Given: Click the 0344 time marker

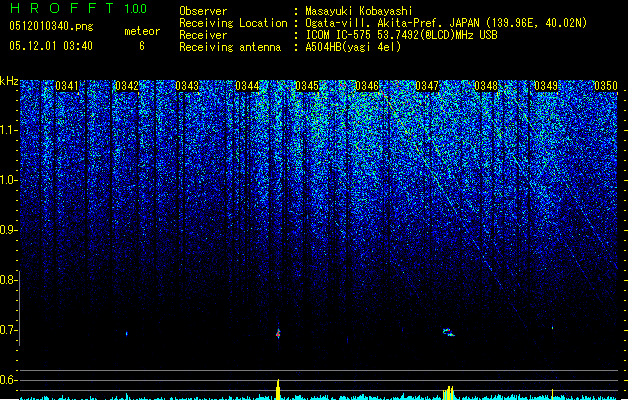Looking at the screenshot, I should [x=247, y=86].
